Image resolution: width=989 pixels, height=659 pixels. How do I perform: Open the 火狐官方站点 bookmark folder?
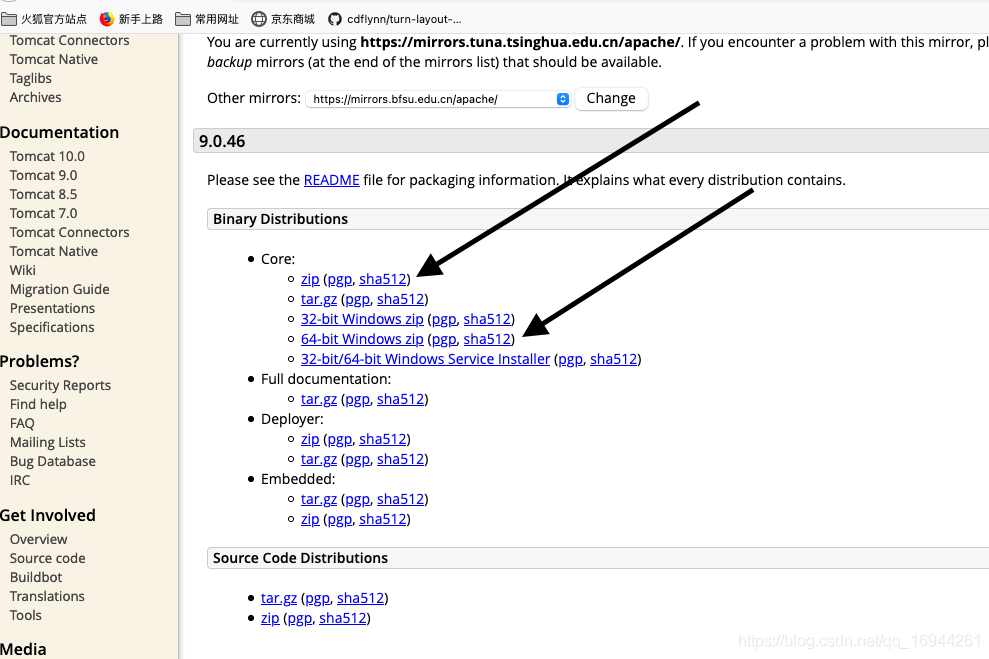[45, 19]
